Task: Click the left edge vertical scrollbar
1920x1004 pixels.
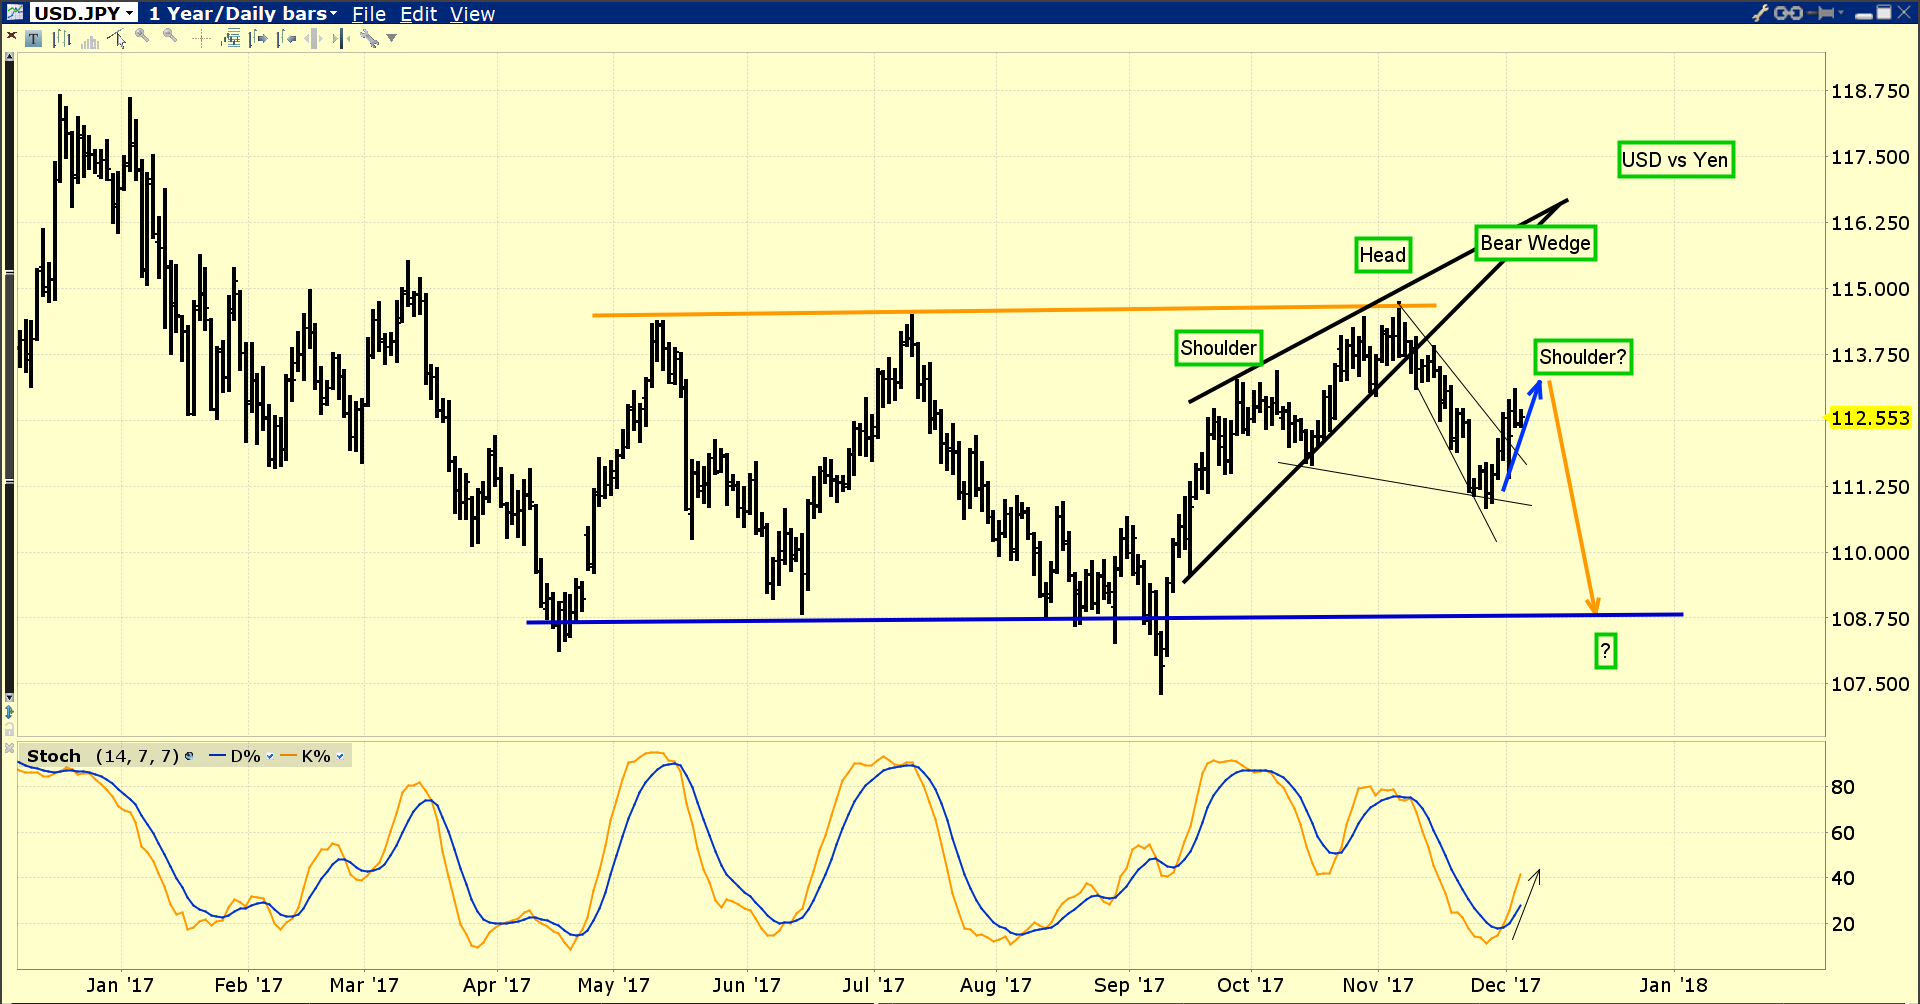Action: coord(9,378)
